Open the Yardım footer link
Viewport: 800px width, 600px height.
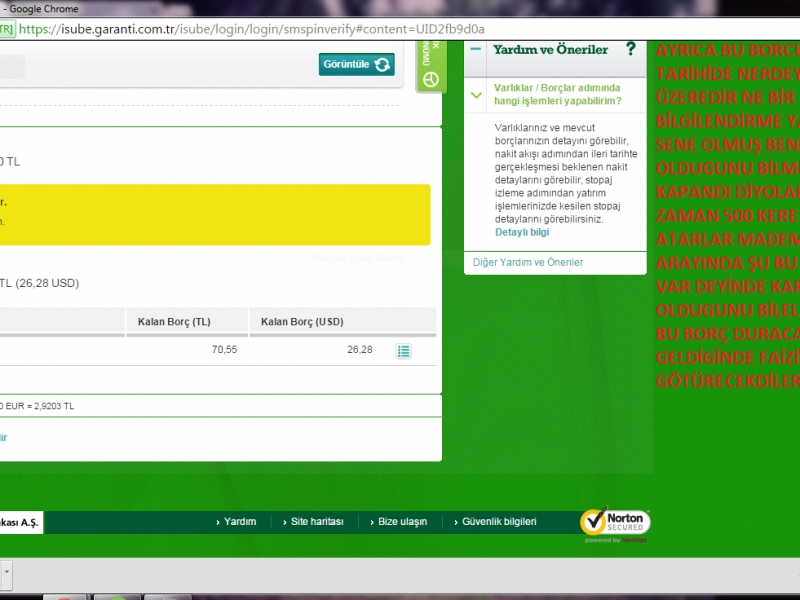coord(239,522)
